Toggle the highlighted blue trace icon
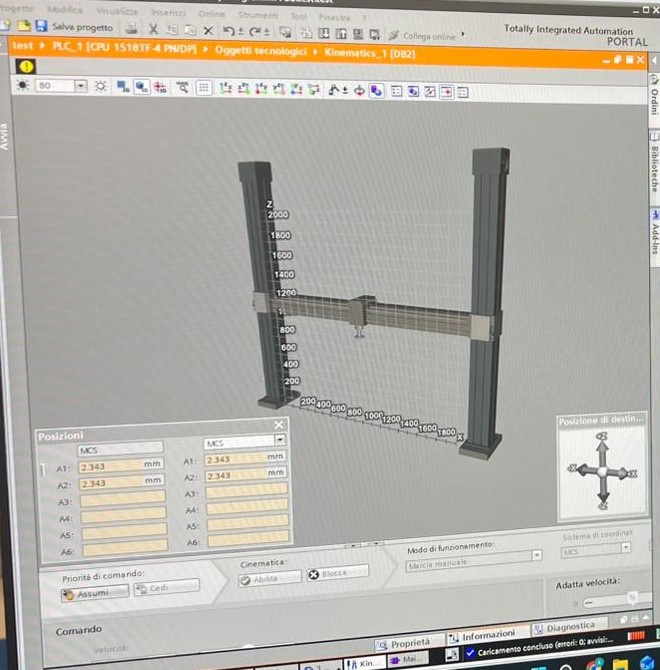 tap(376, 91)
